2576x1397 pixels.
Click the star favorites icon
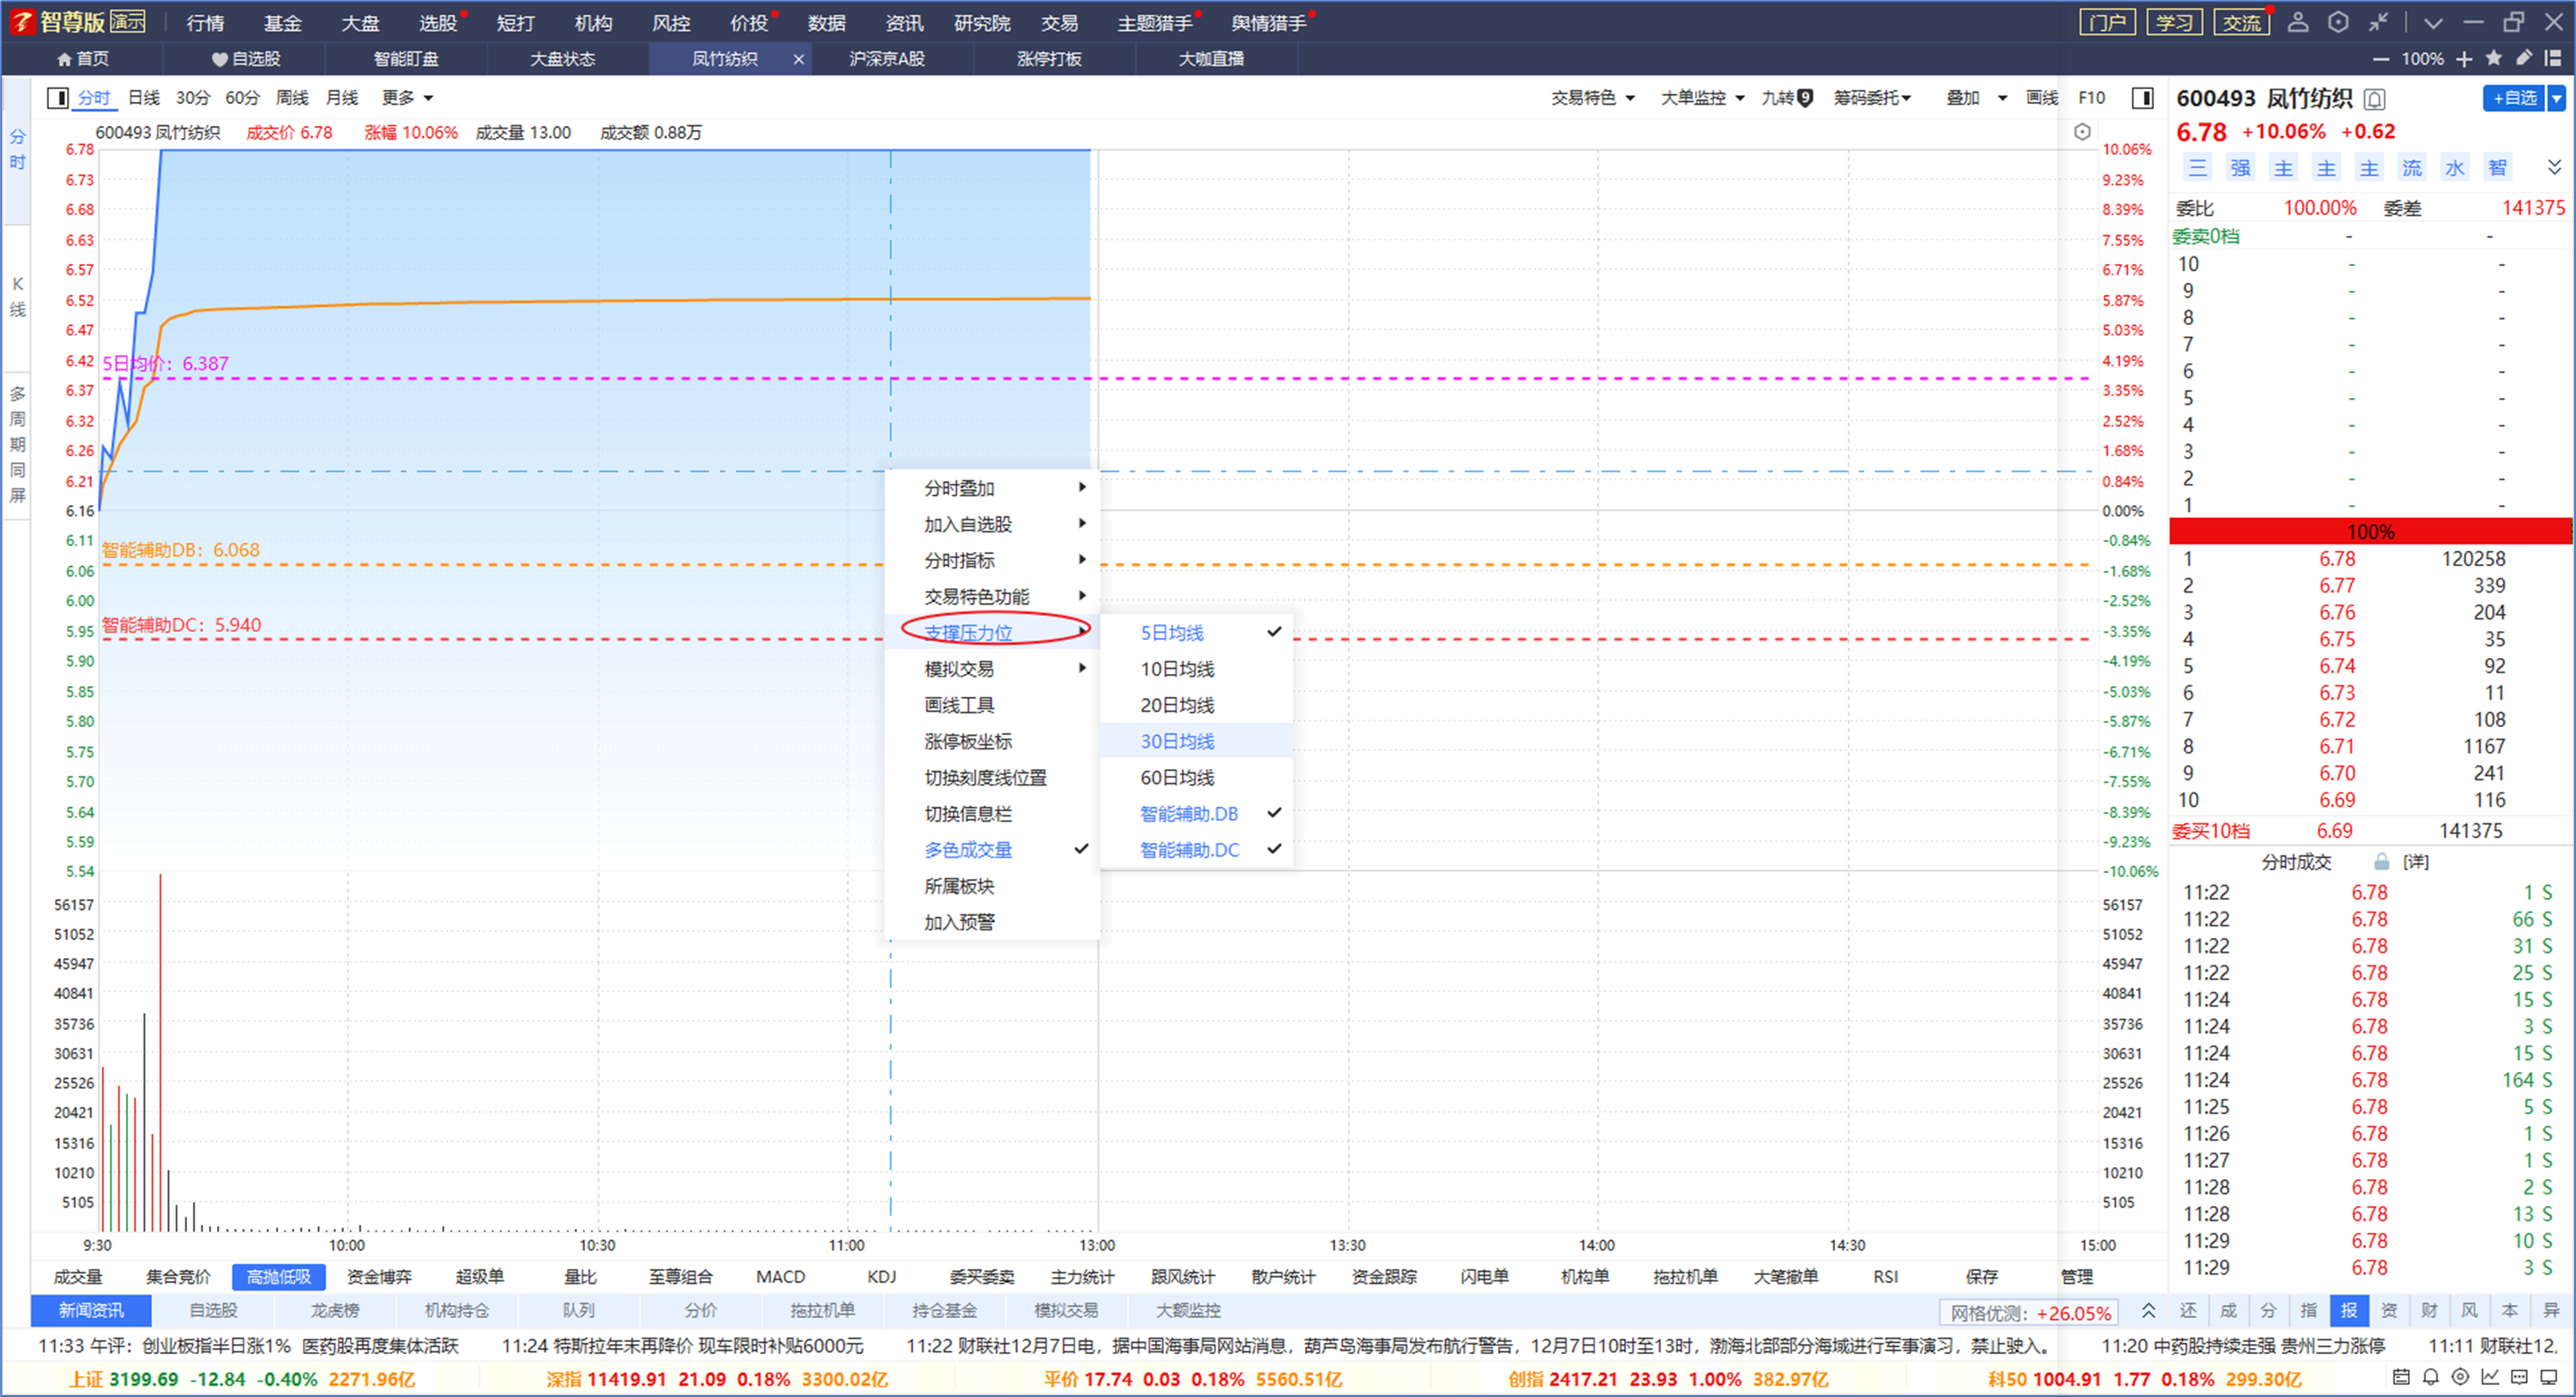(x=2494, y=58)
